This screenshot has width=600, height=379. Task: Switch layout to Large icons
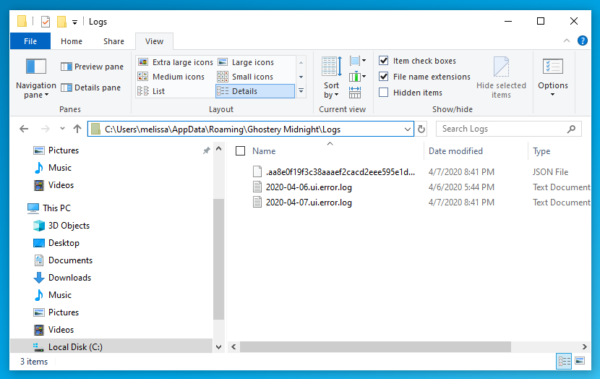[x=246, y=62]
